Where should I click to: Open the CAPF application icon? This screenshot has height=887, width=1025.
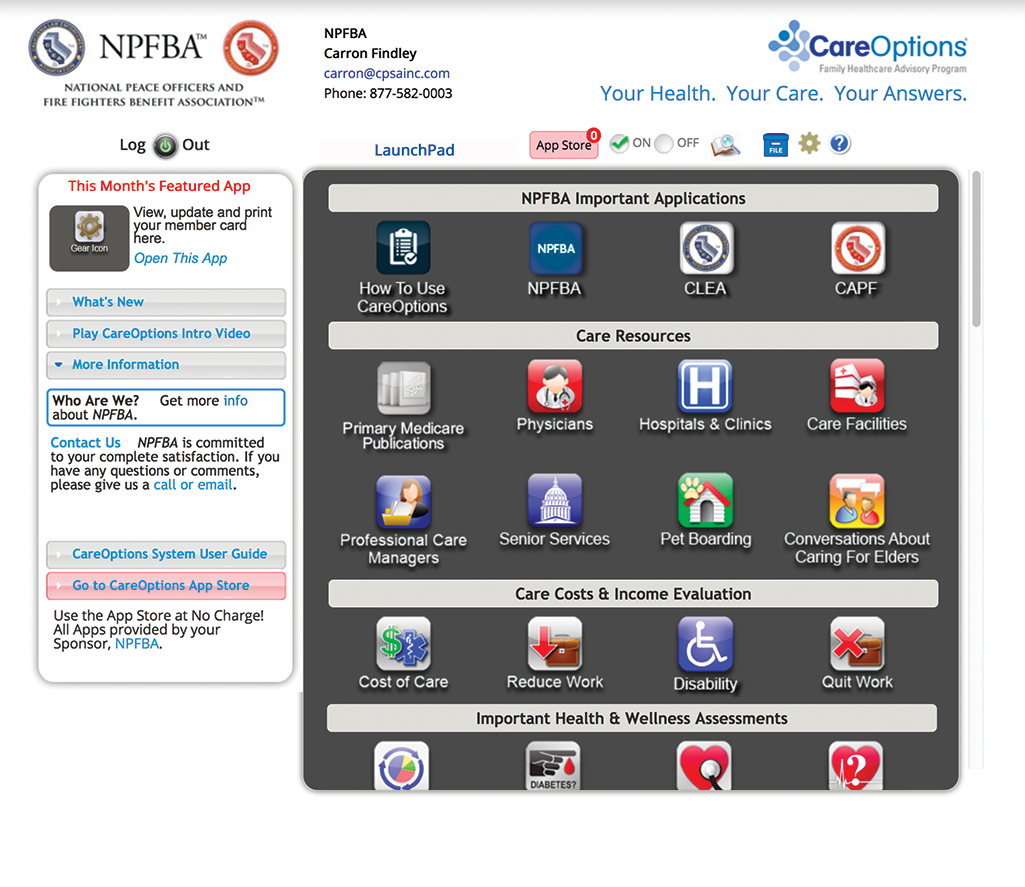(x=858, y=248)
